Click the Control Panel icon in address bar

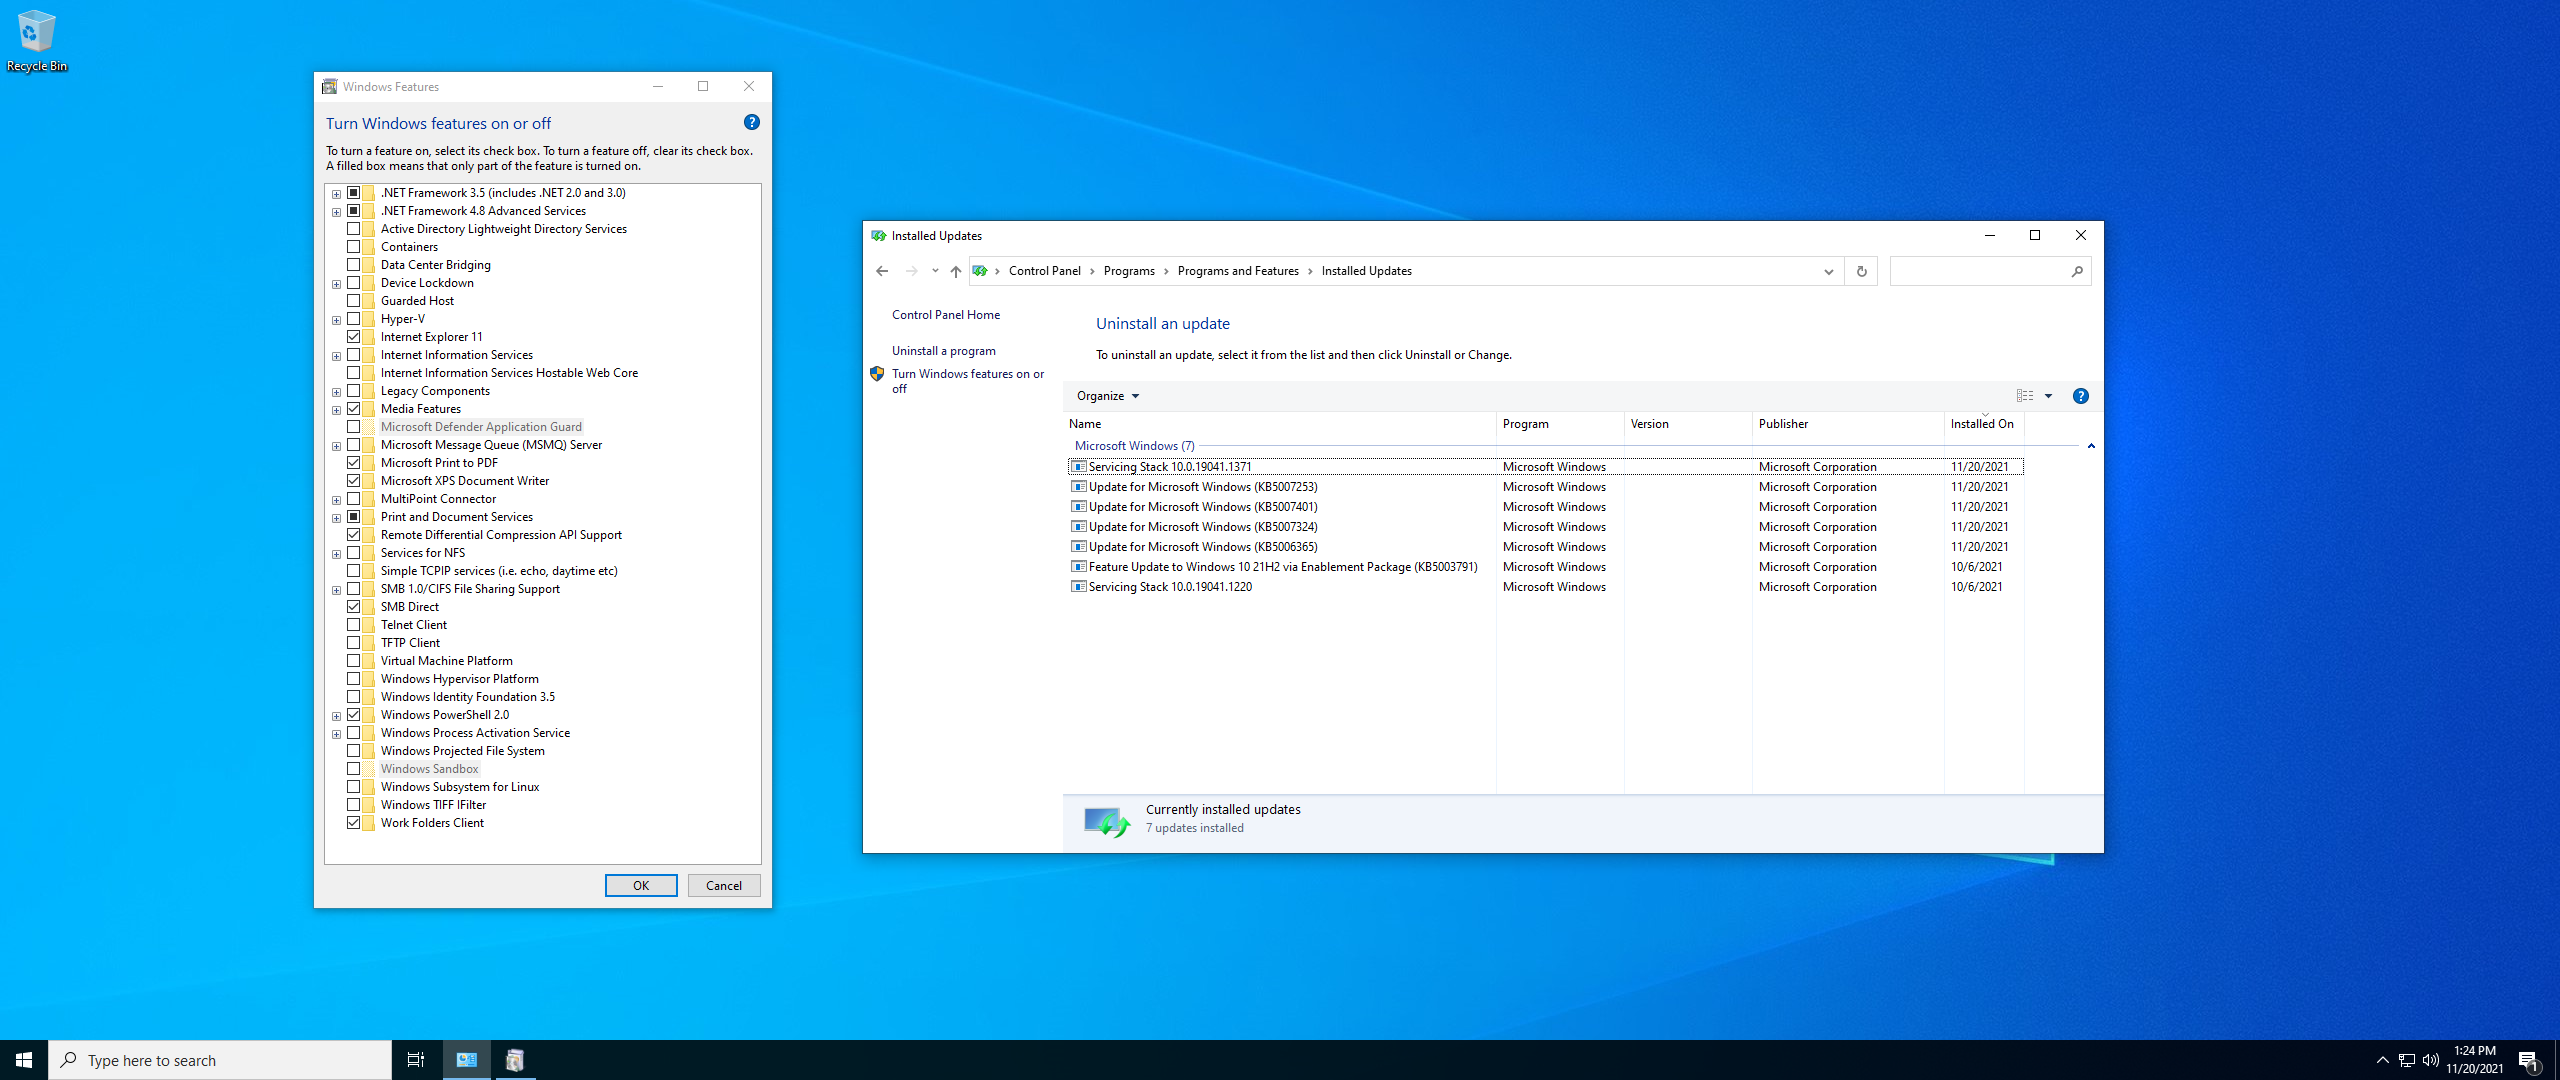coord(980,271)
